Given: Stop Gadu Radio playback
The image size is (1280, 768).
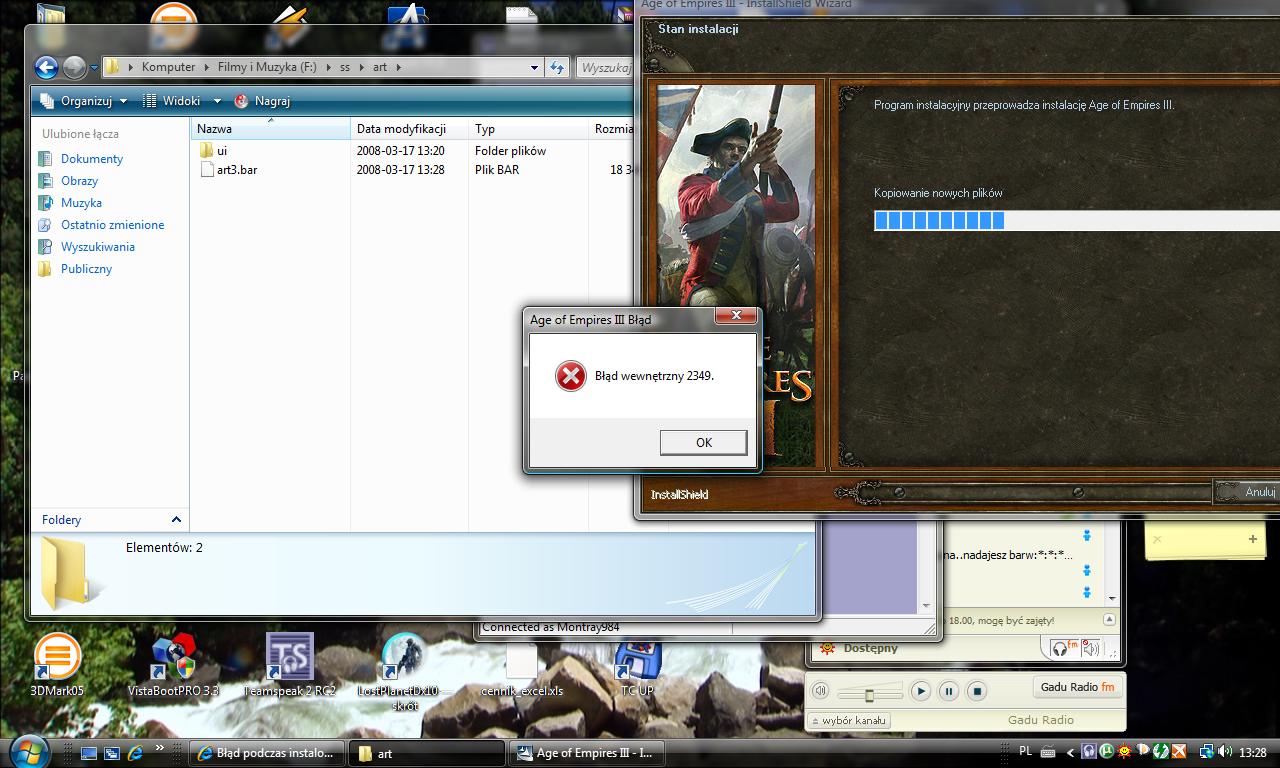Looking at the screenshot, I should tap(977, 691).
